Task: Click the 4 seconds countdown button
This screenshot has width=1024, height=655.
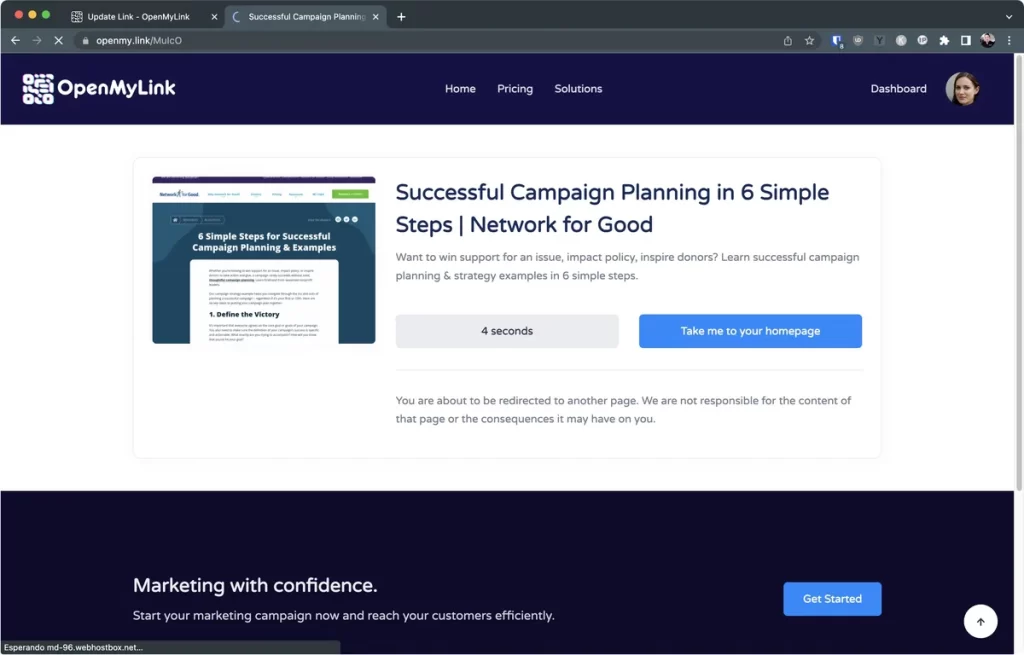Action: [x=507, y=331]
